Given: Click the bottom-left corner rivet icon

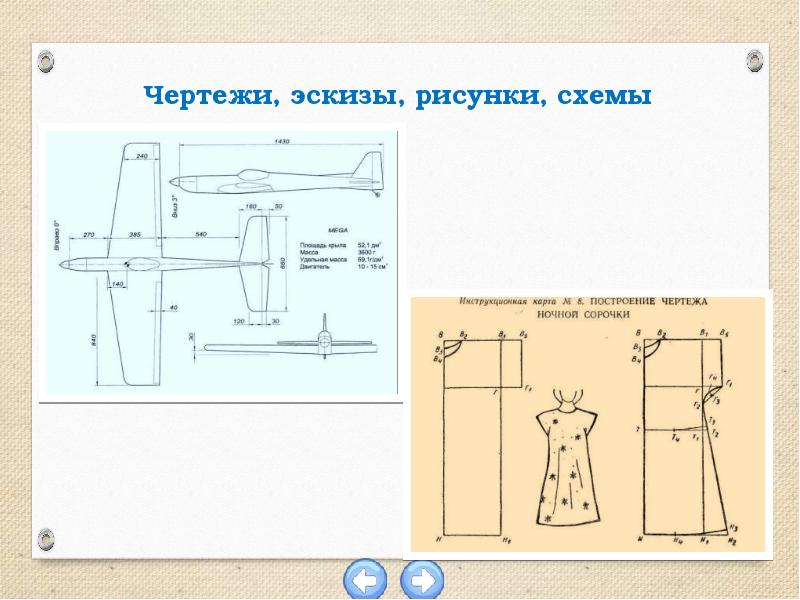Looking at the screenshot, I should tap(46, 541).
